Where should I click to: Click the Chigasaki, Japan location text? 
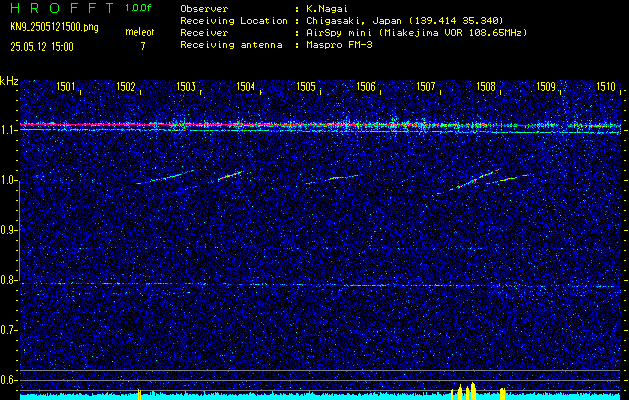pyautogui.click(x=405, y=21)
